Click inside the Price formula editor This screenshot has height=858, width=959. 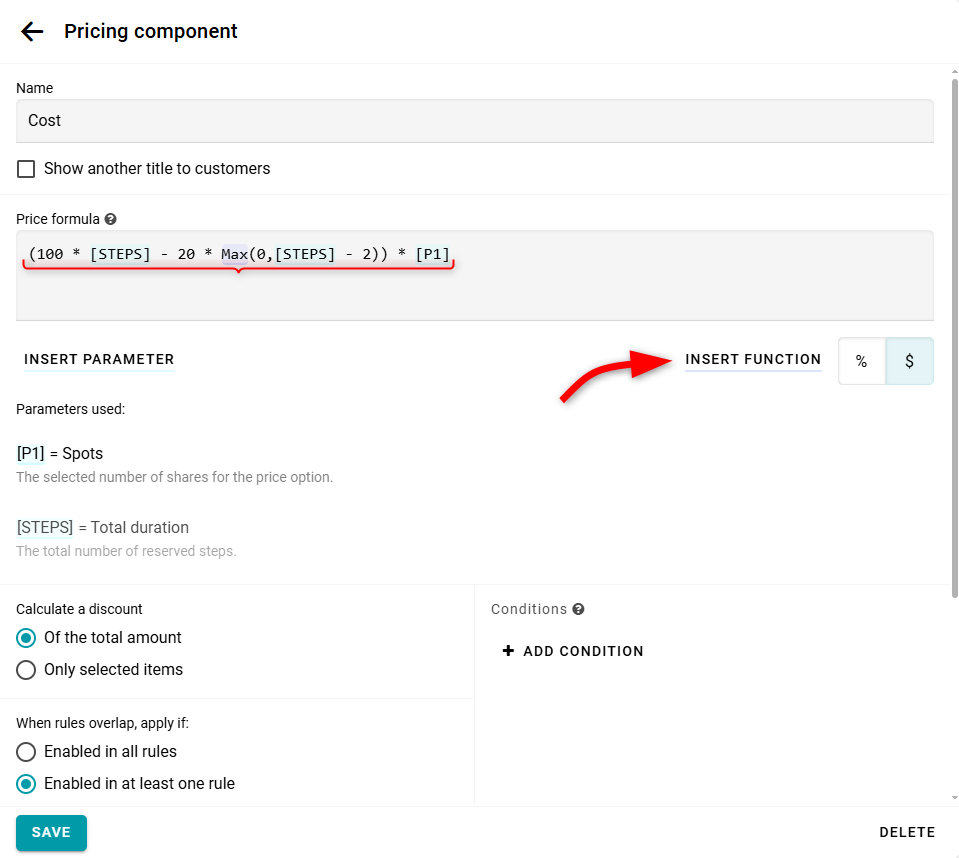click(x=474, y=290)
